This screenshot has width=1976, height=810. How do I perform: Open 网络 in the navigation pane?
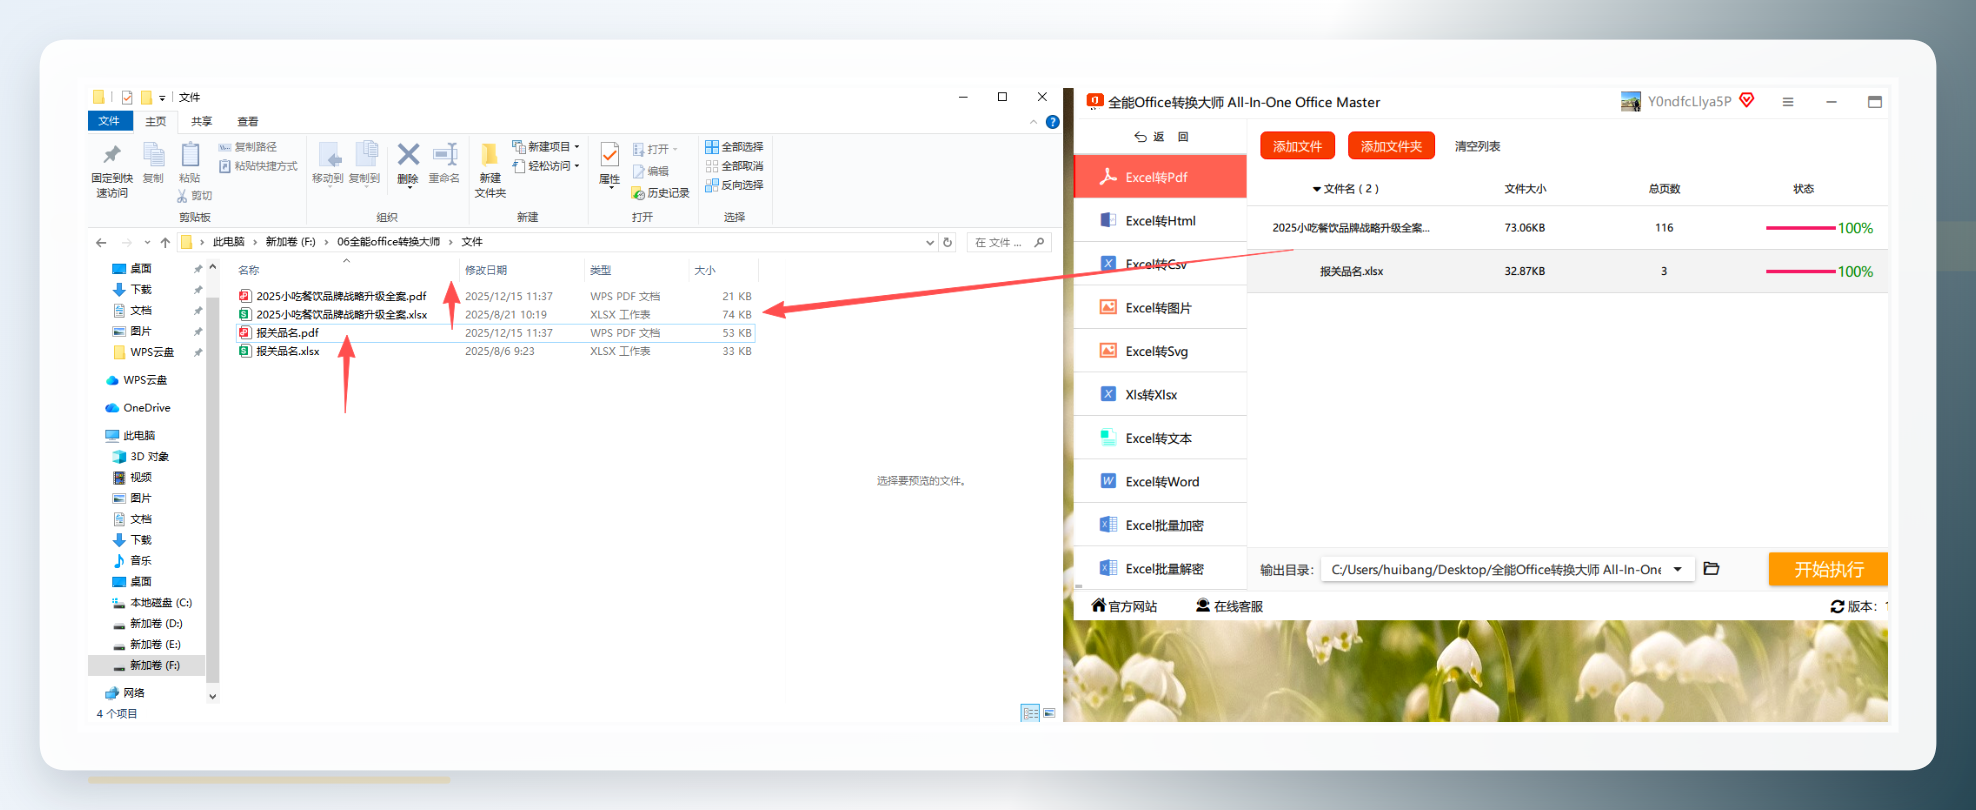pyautogui.click(x=133, y=692)
